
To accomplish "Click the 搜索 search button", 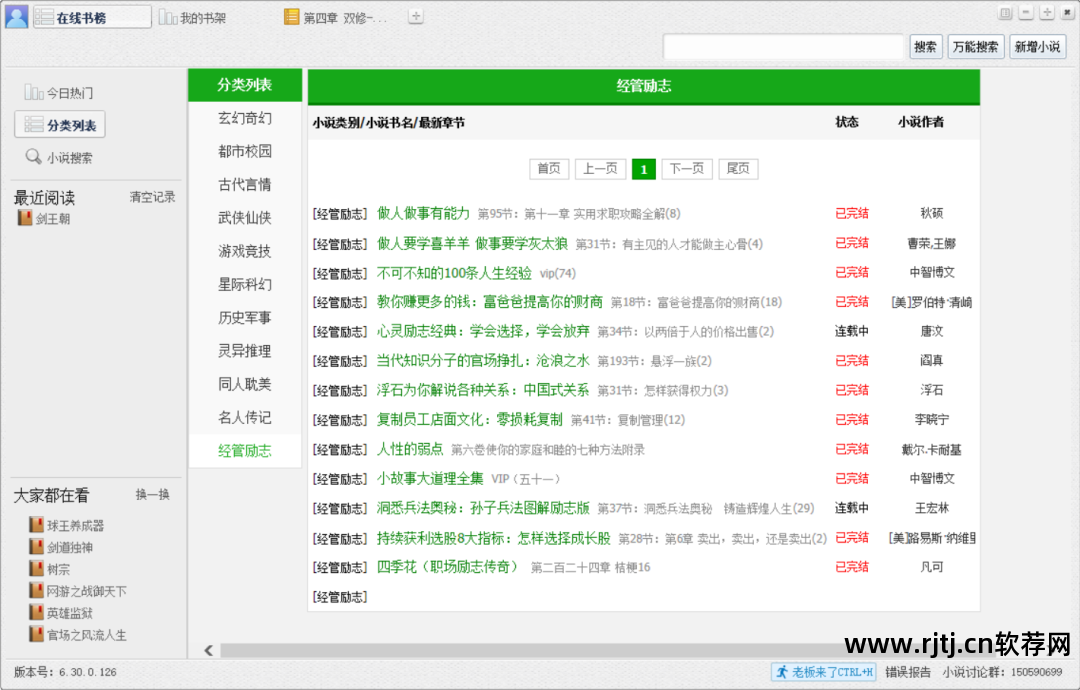I will [925, 46].
